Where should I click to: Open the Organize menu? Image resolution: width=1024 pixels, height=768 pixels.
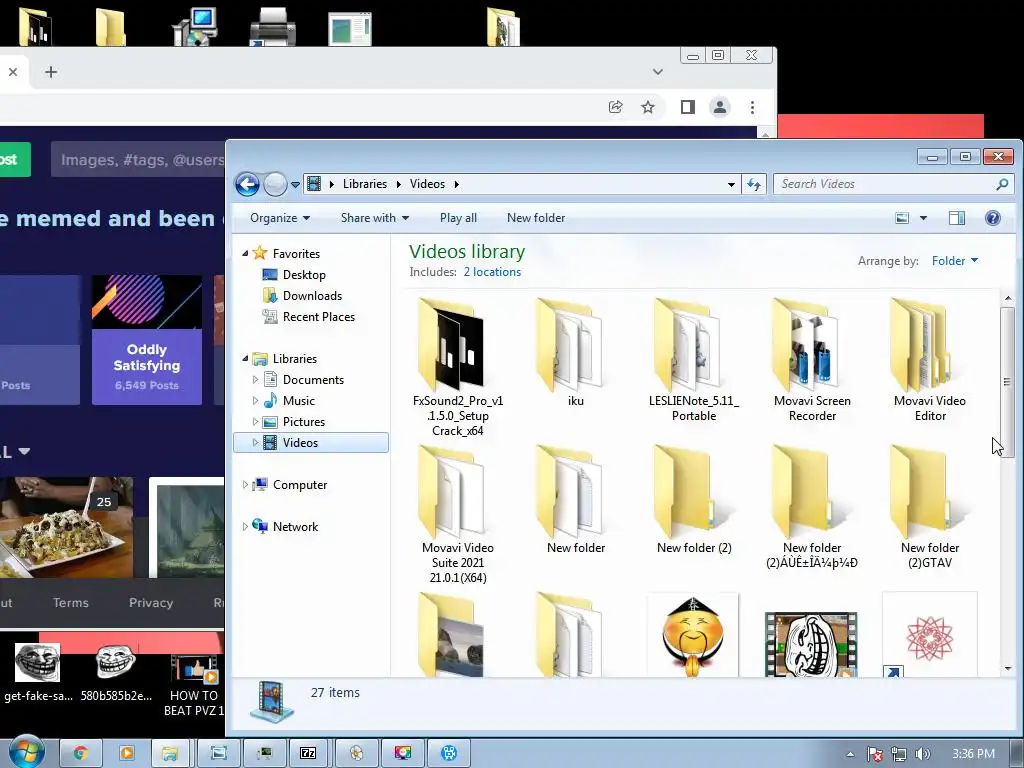(280, 218)
